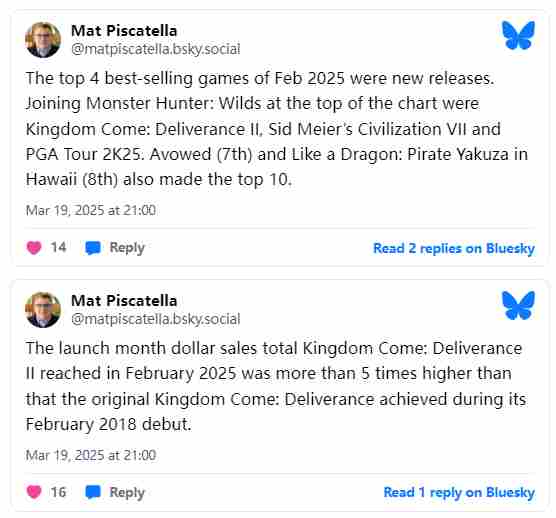The width and height of the screenshot is (556, 518).
Task: Open Mat Piscatella name in first post
Action: [124, 31]
